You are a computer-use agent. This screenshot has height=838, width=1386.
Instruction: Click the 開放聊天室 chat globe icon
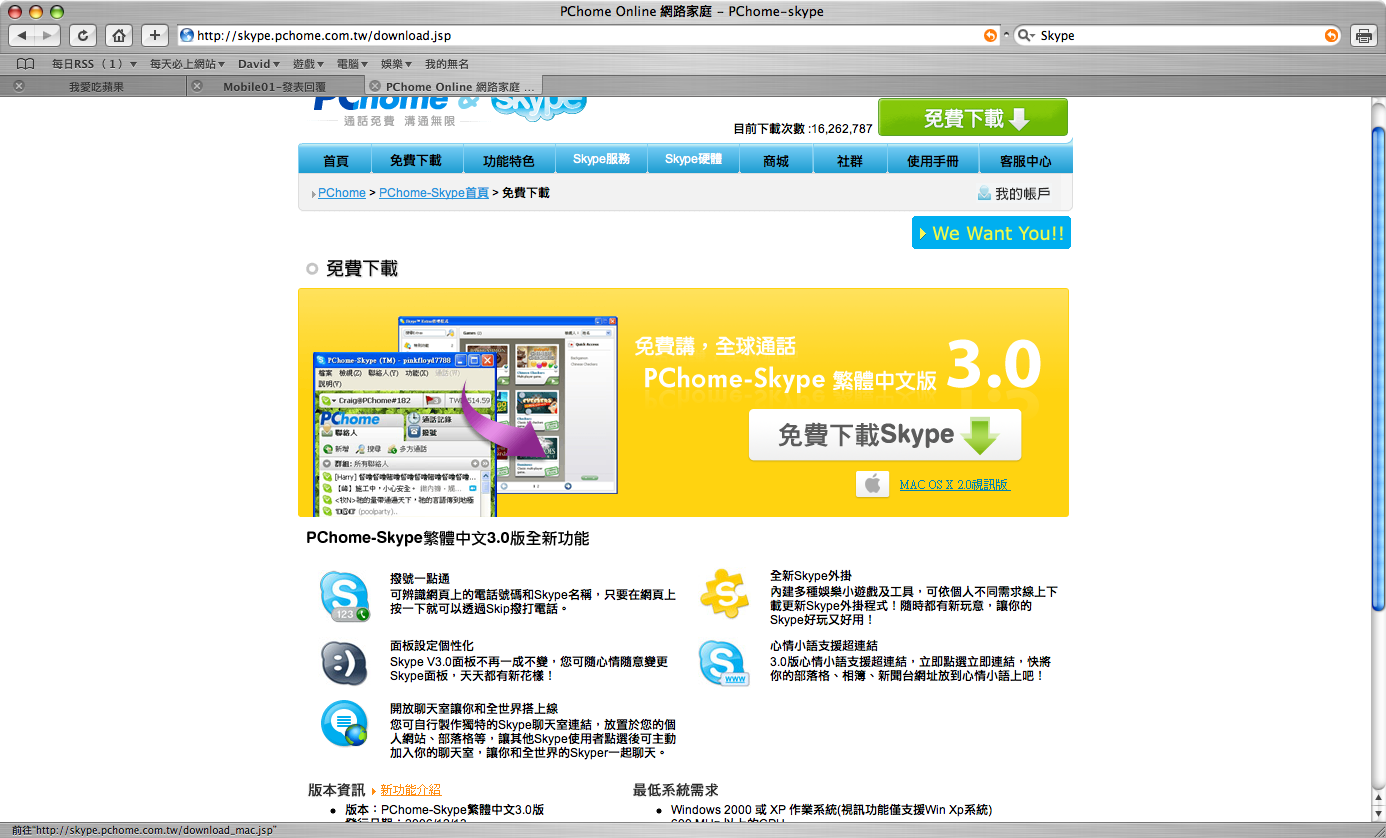344,723
